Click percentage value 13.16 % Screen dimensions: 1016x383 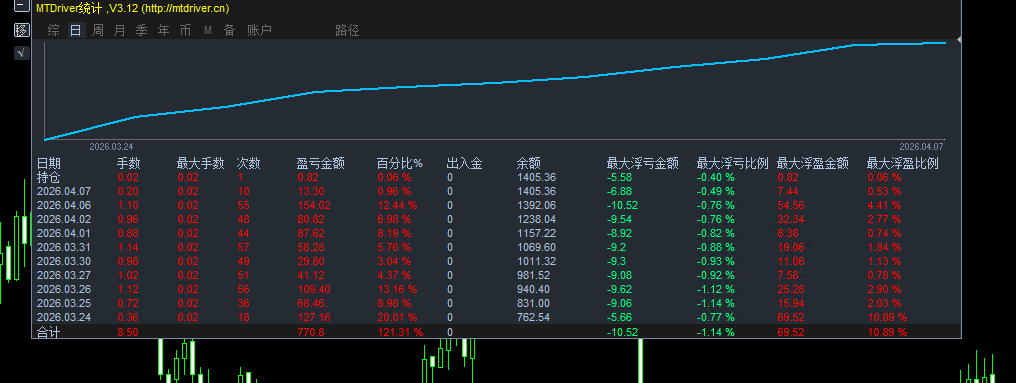click(x=397, y=289)
